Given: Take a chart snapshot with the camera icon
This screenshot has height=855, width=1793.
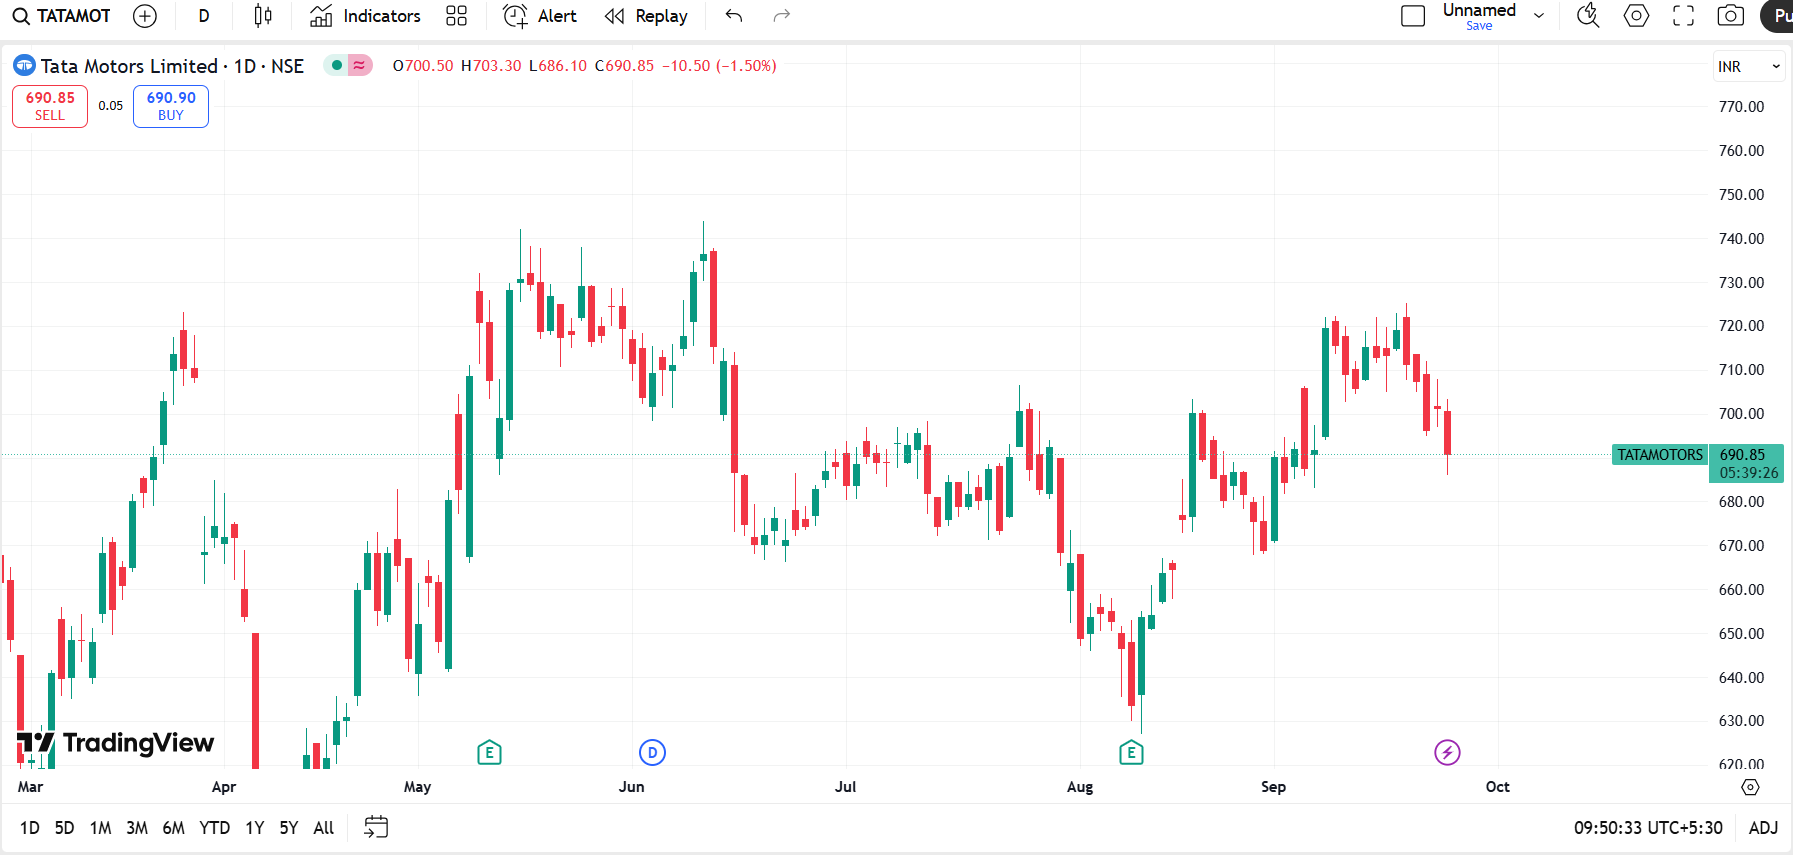Looking at the screenshot, I should 1730,16.
